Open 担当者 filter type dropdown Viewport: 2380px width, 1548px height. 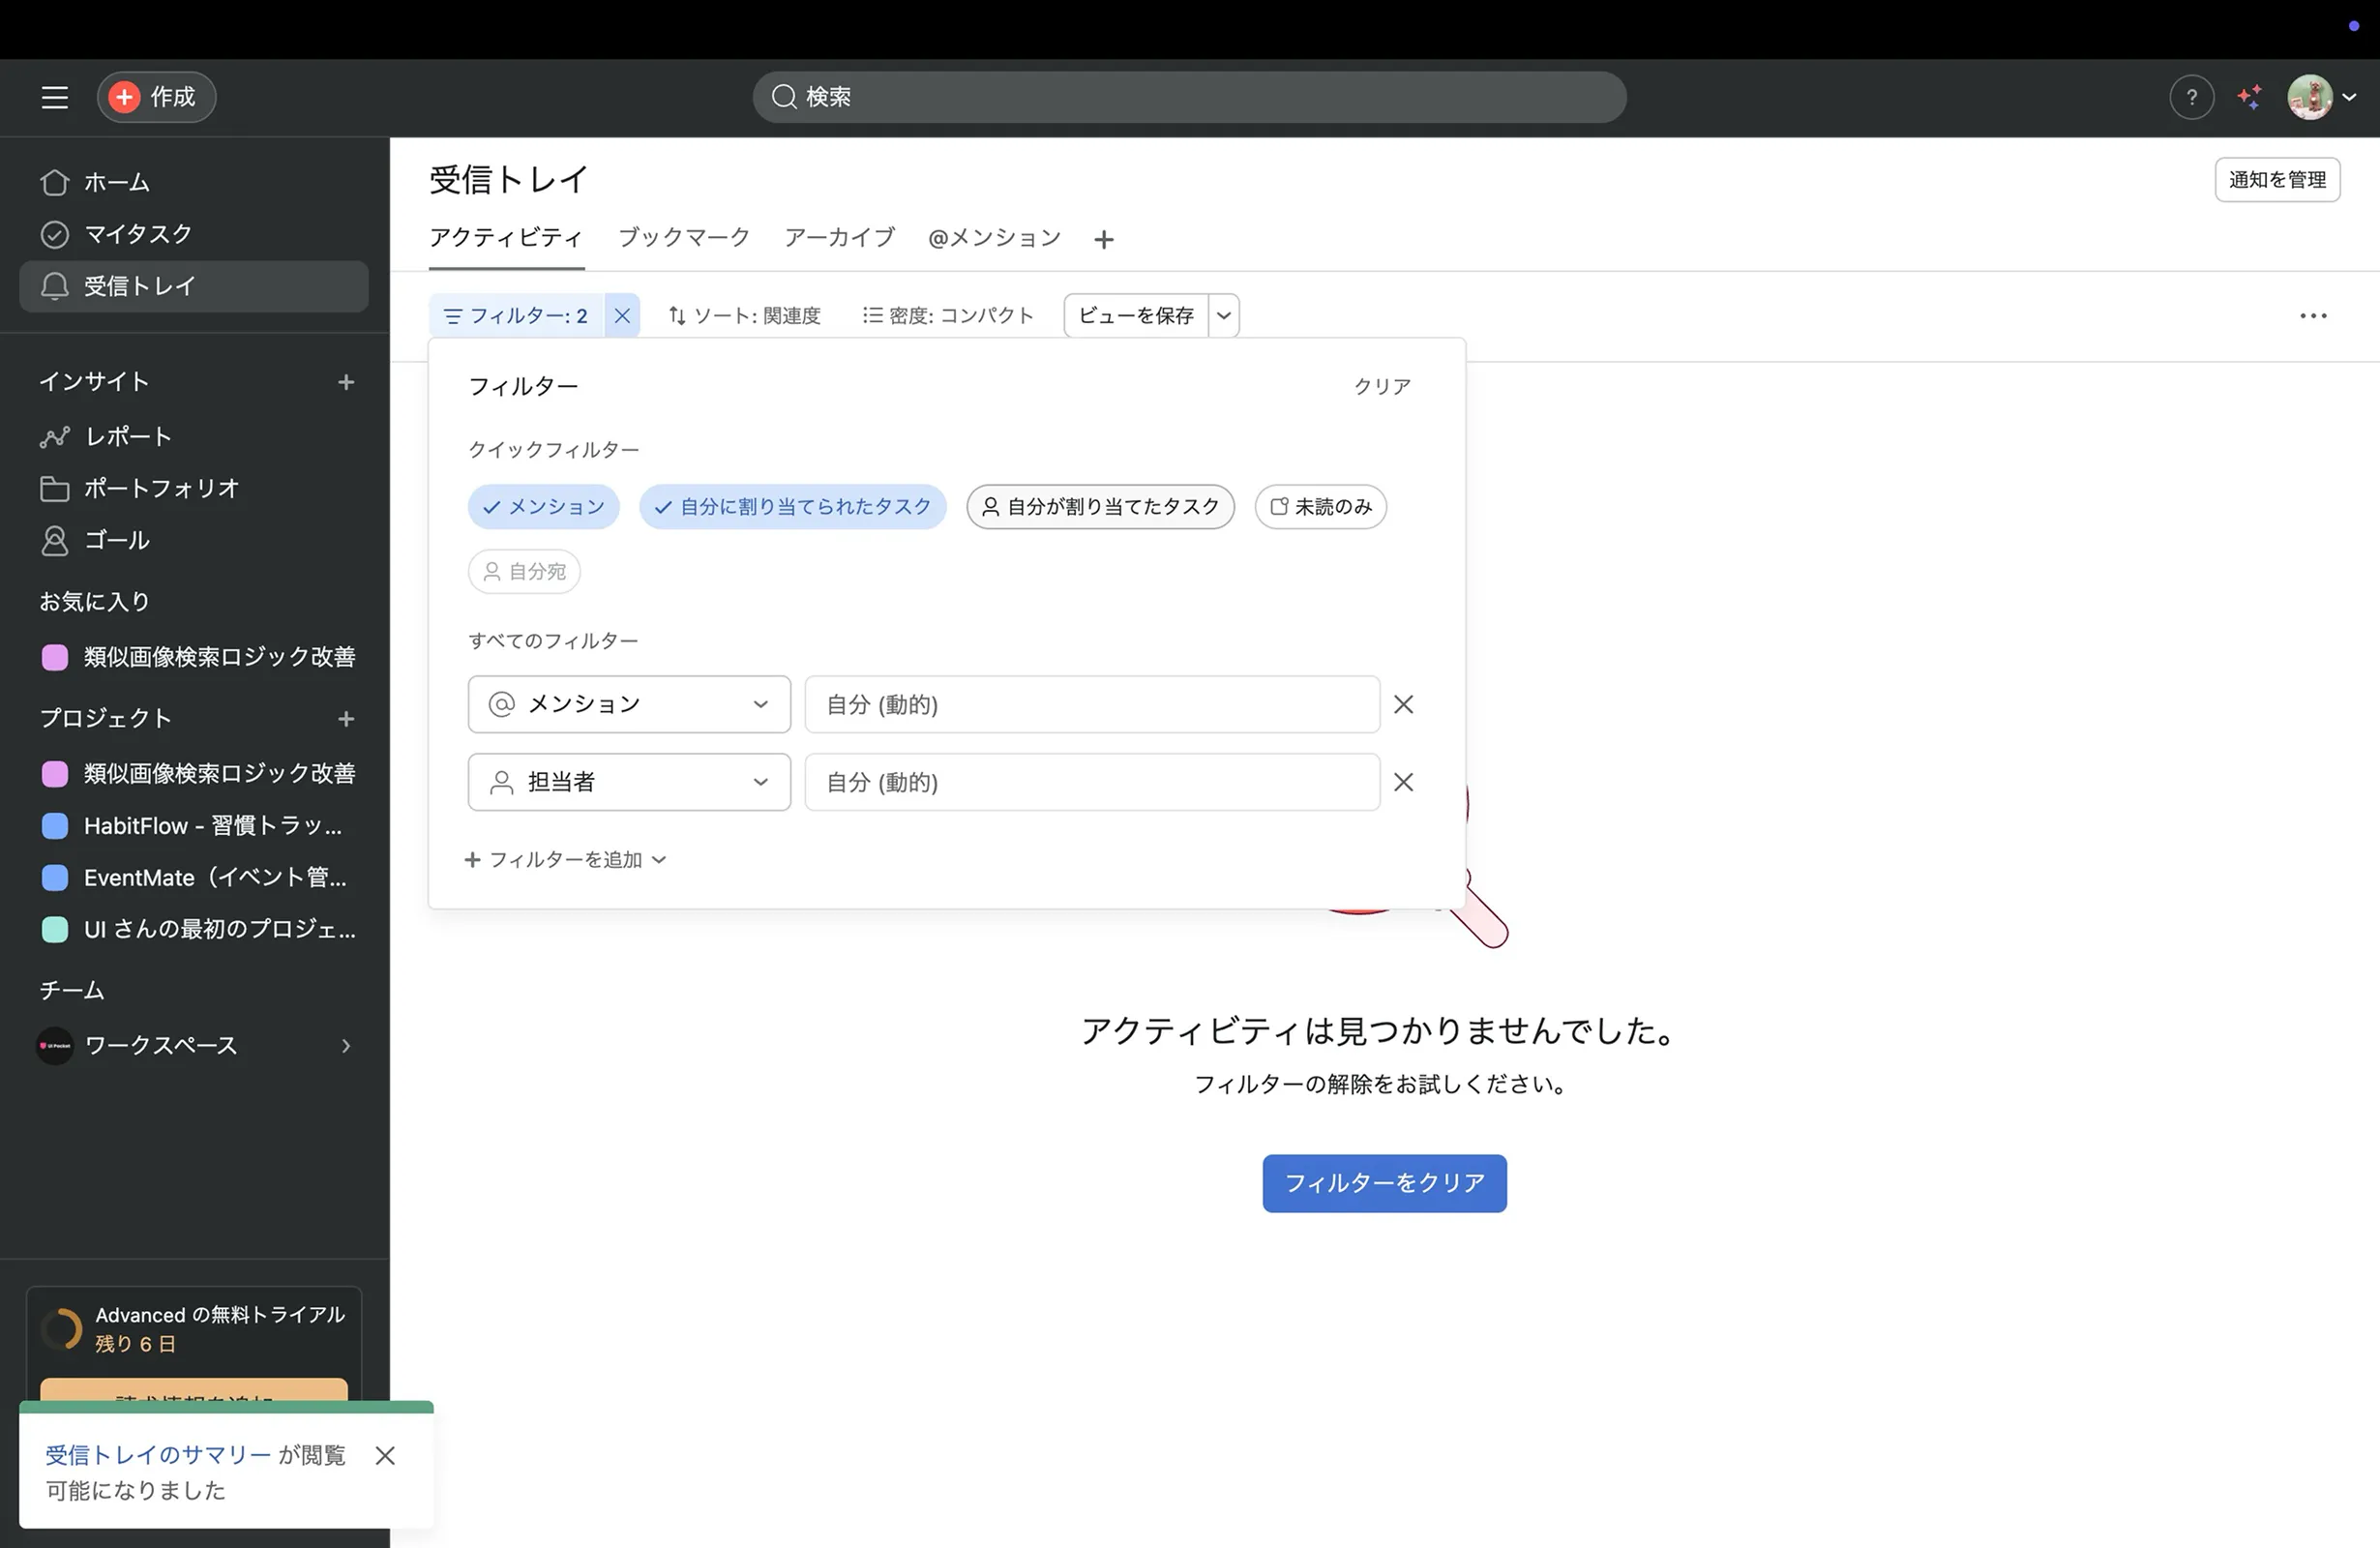coord(629,783)
